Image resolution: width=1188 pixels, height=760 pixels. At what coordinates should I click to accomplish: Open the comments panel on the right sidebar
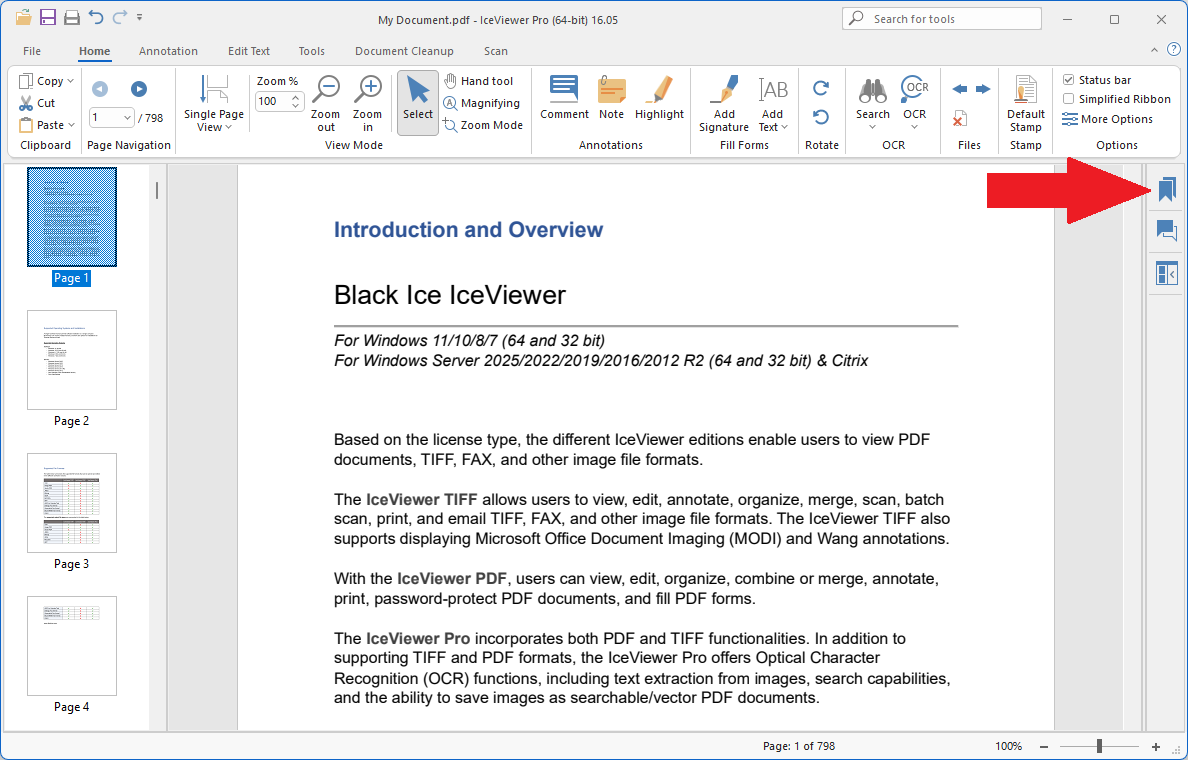[x=1167, y=230]
